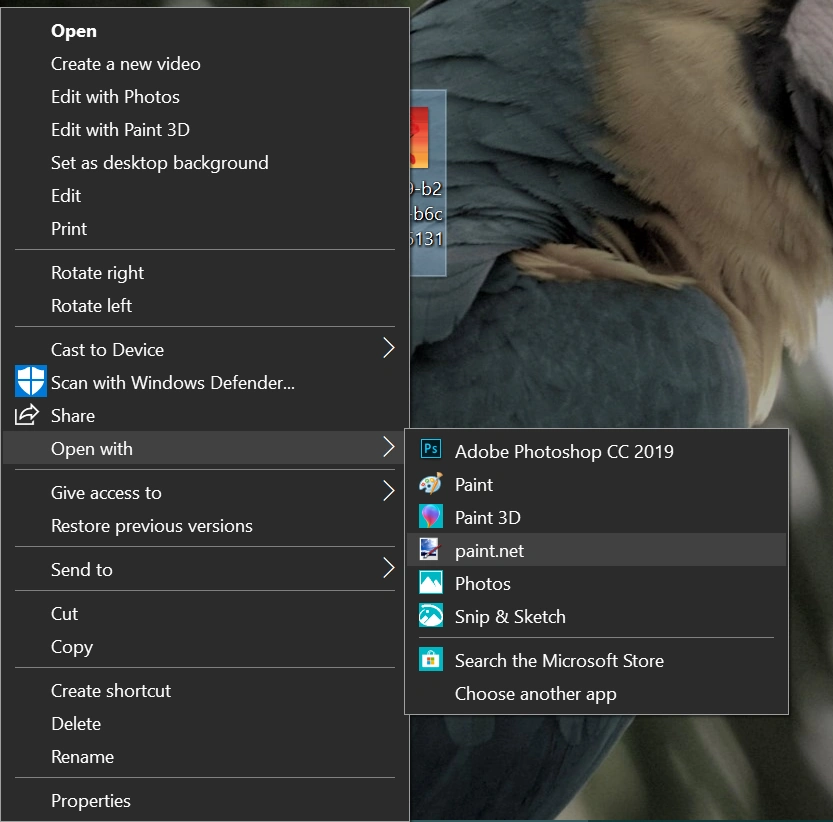
Task: Select Rotate left
Action: pyautogui.click(x=205, y=306)
